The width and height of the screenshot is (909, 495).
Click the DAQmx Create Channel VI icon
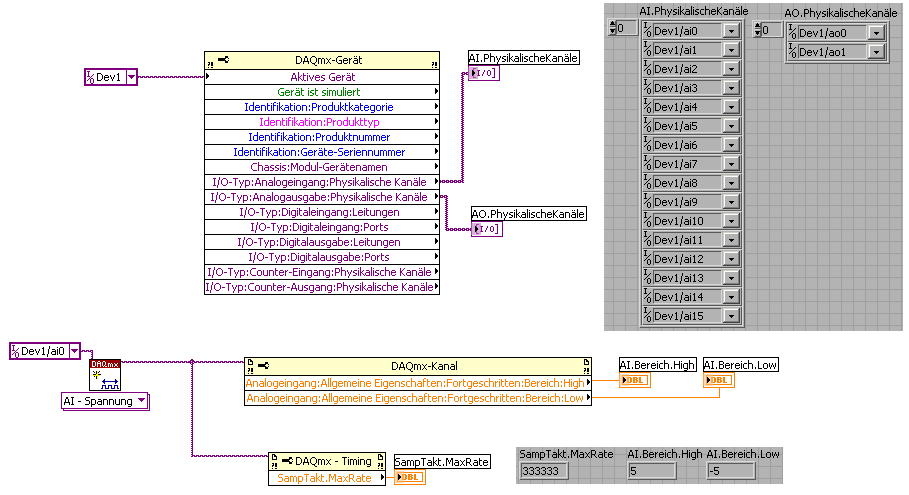105,374
